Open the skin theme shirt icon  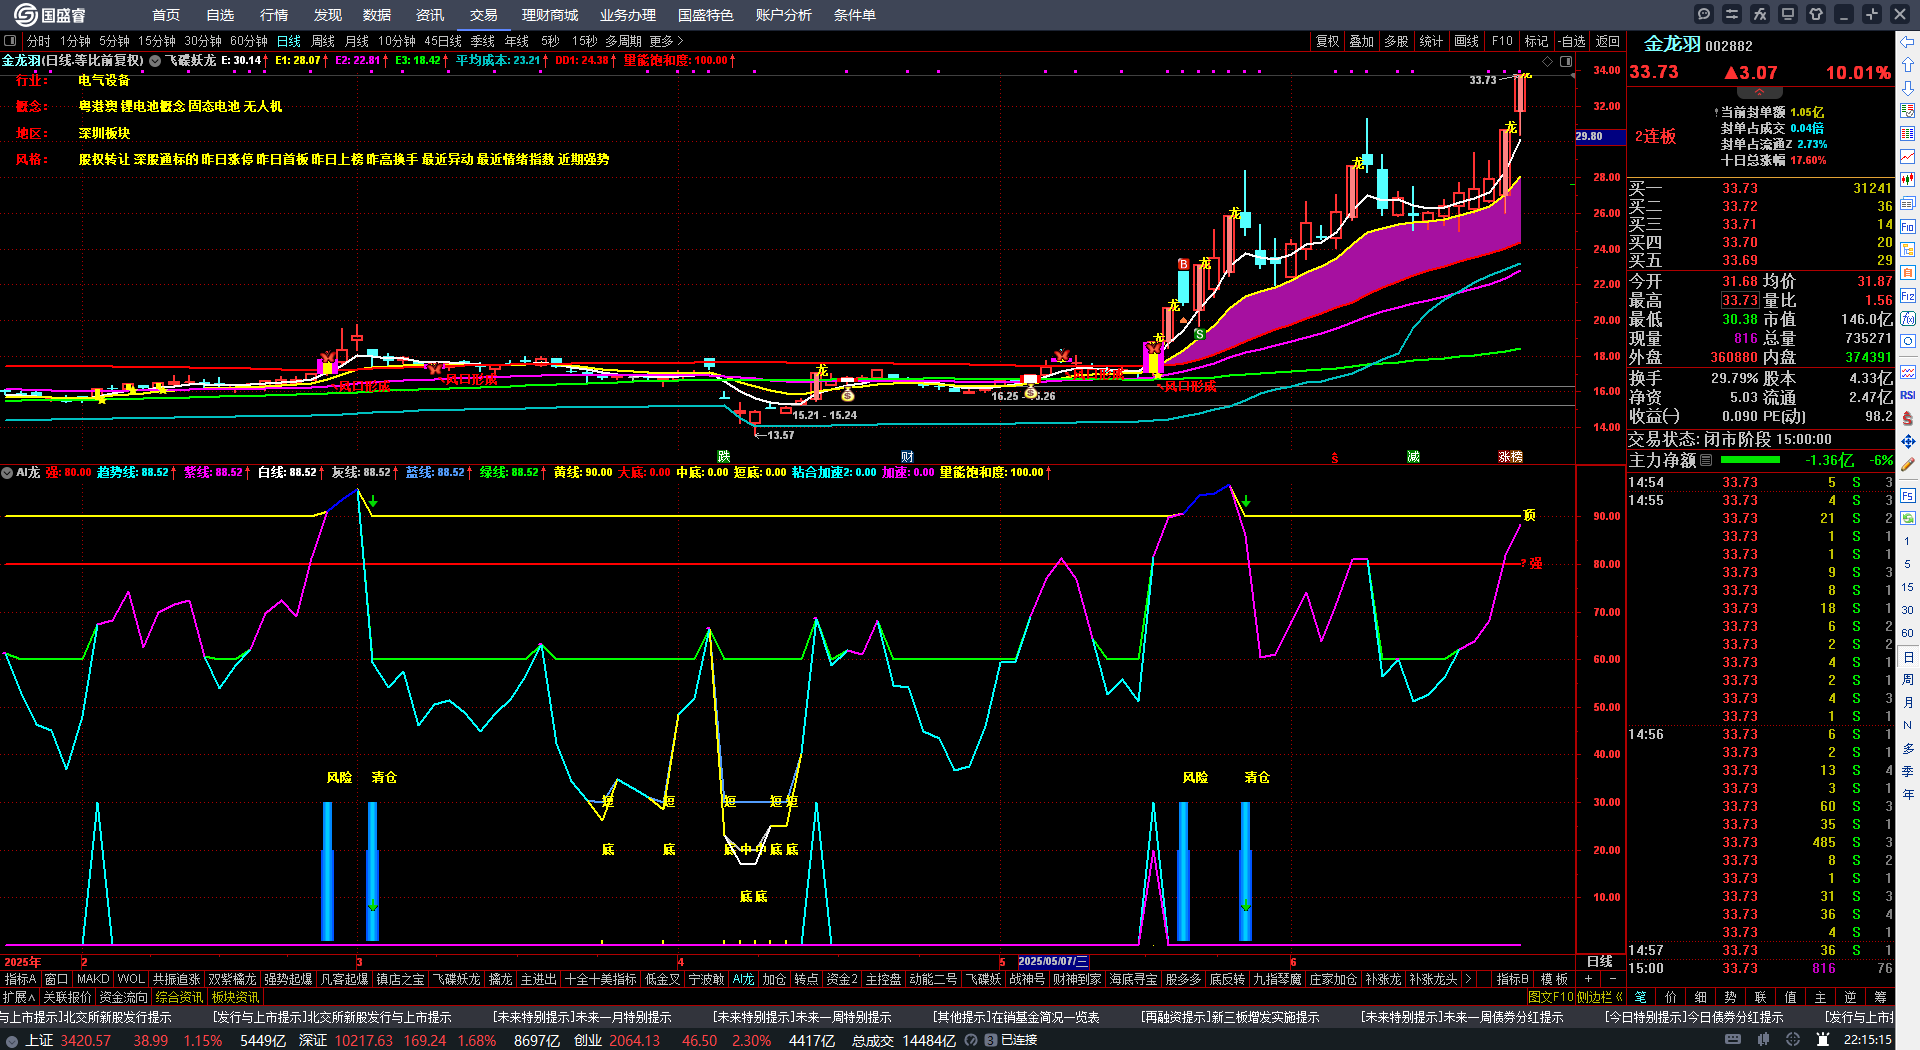tap(1816, 14)
